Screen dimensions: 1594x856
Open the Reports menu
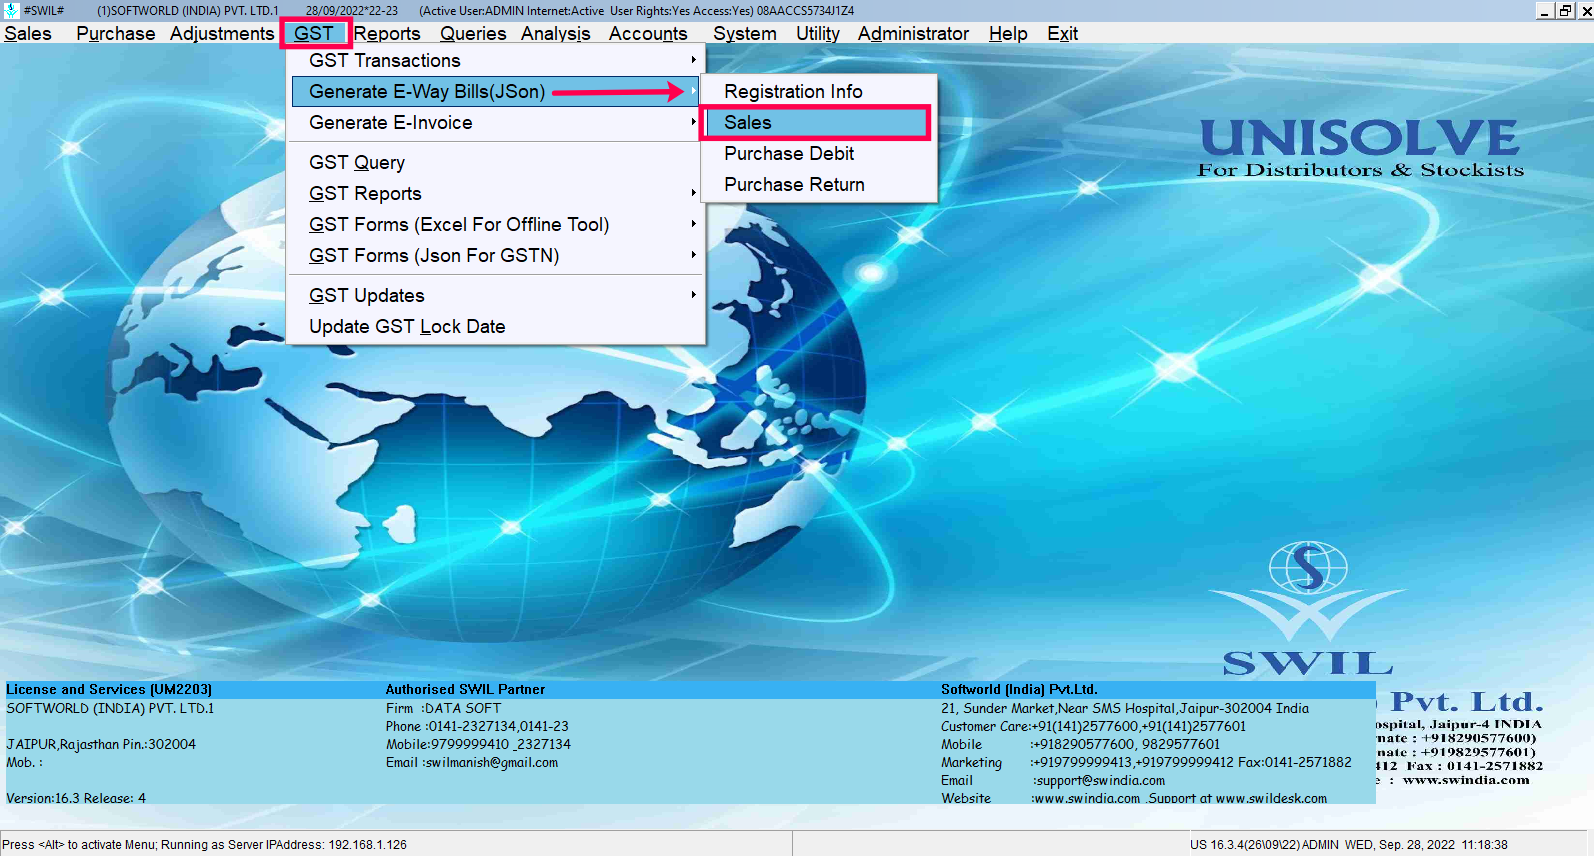click(388, 34)
